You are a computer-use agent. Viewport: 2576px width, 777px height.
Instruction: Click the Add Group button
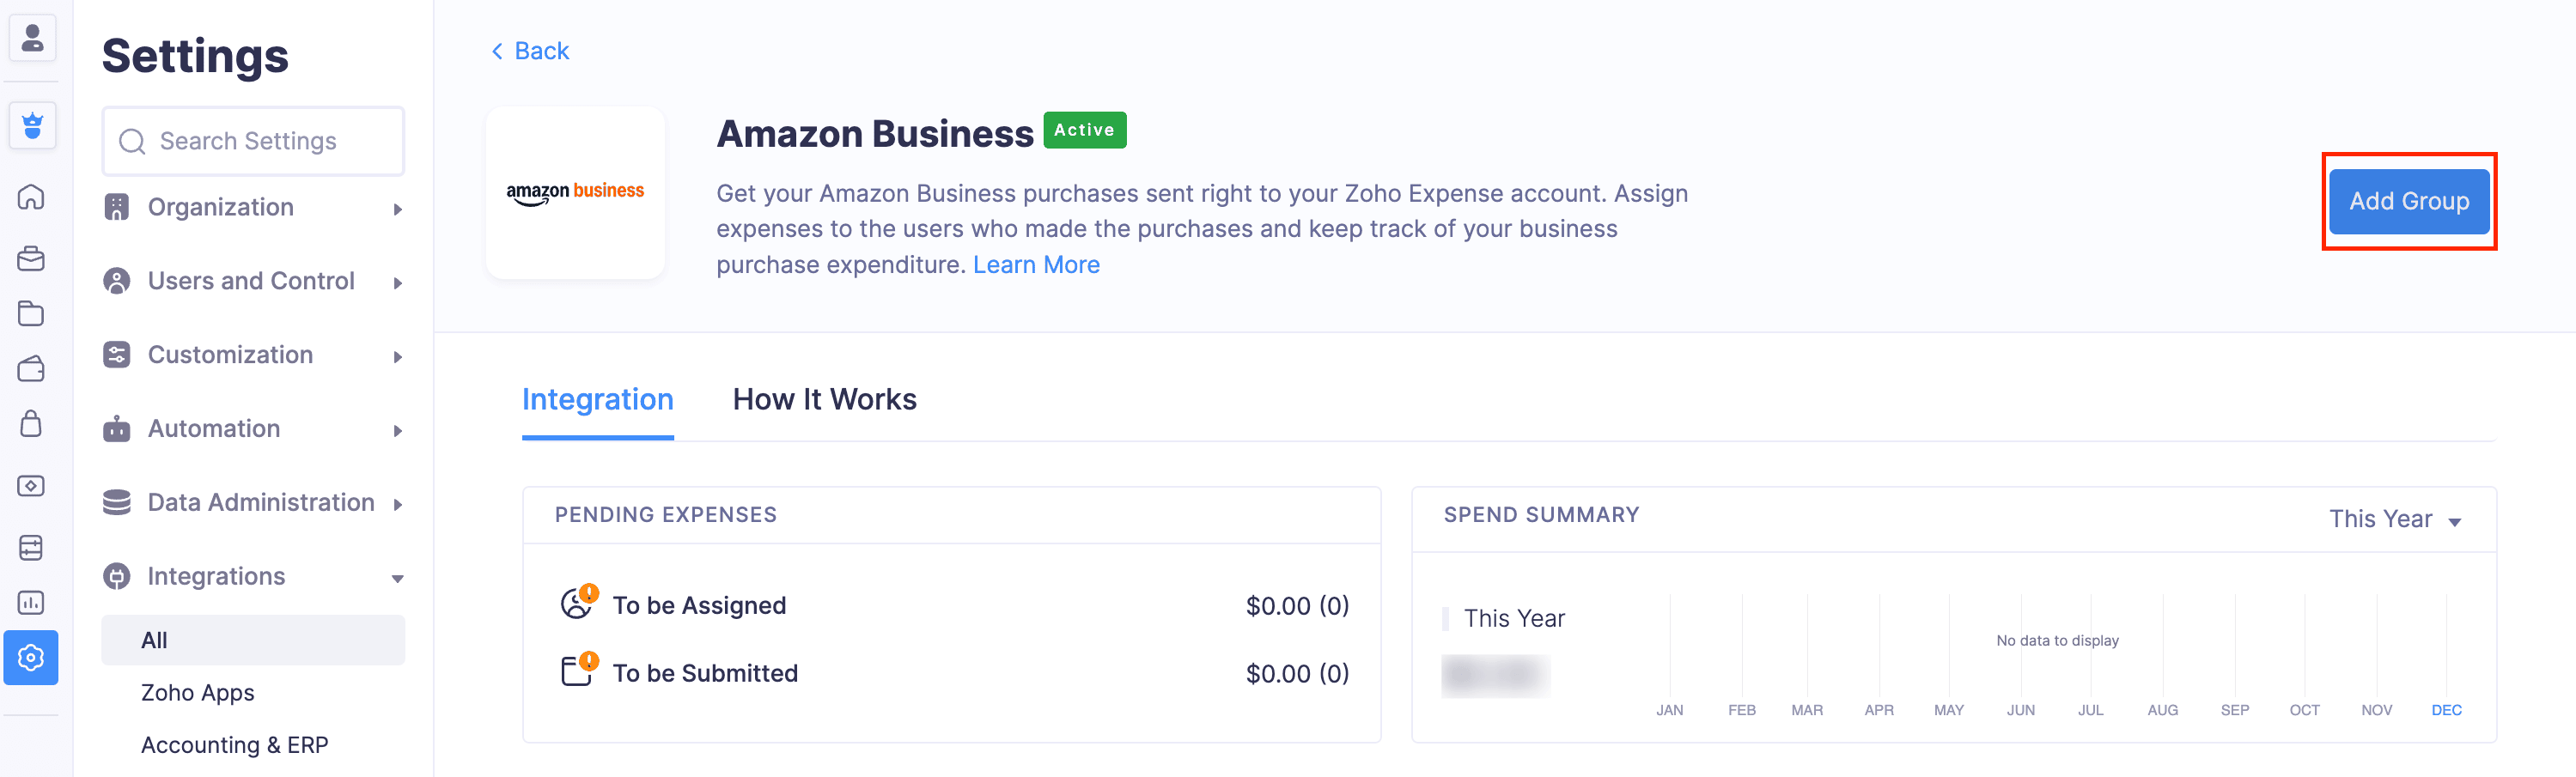coord(2408,201)
